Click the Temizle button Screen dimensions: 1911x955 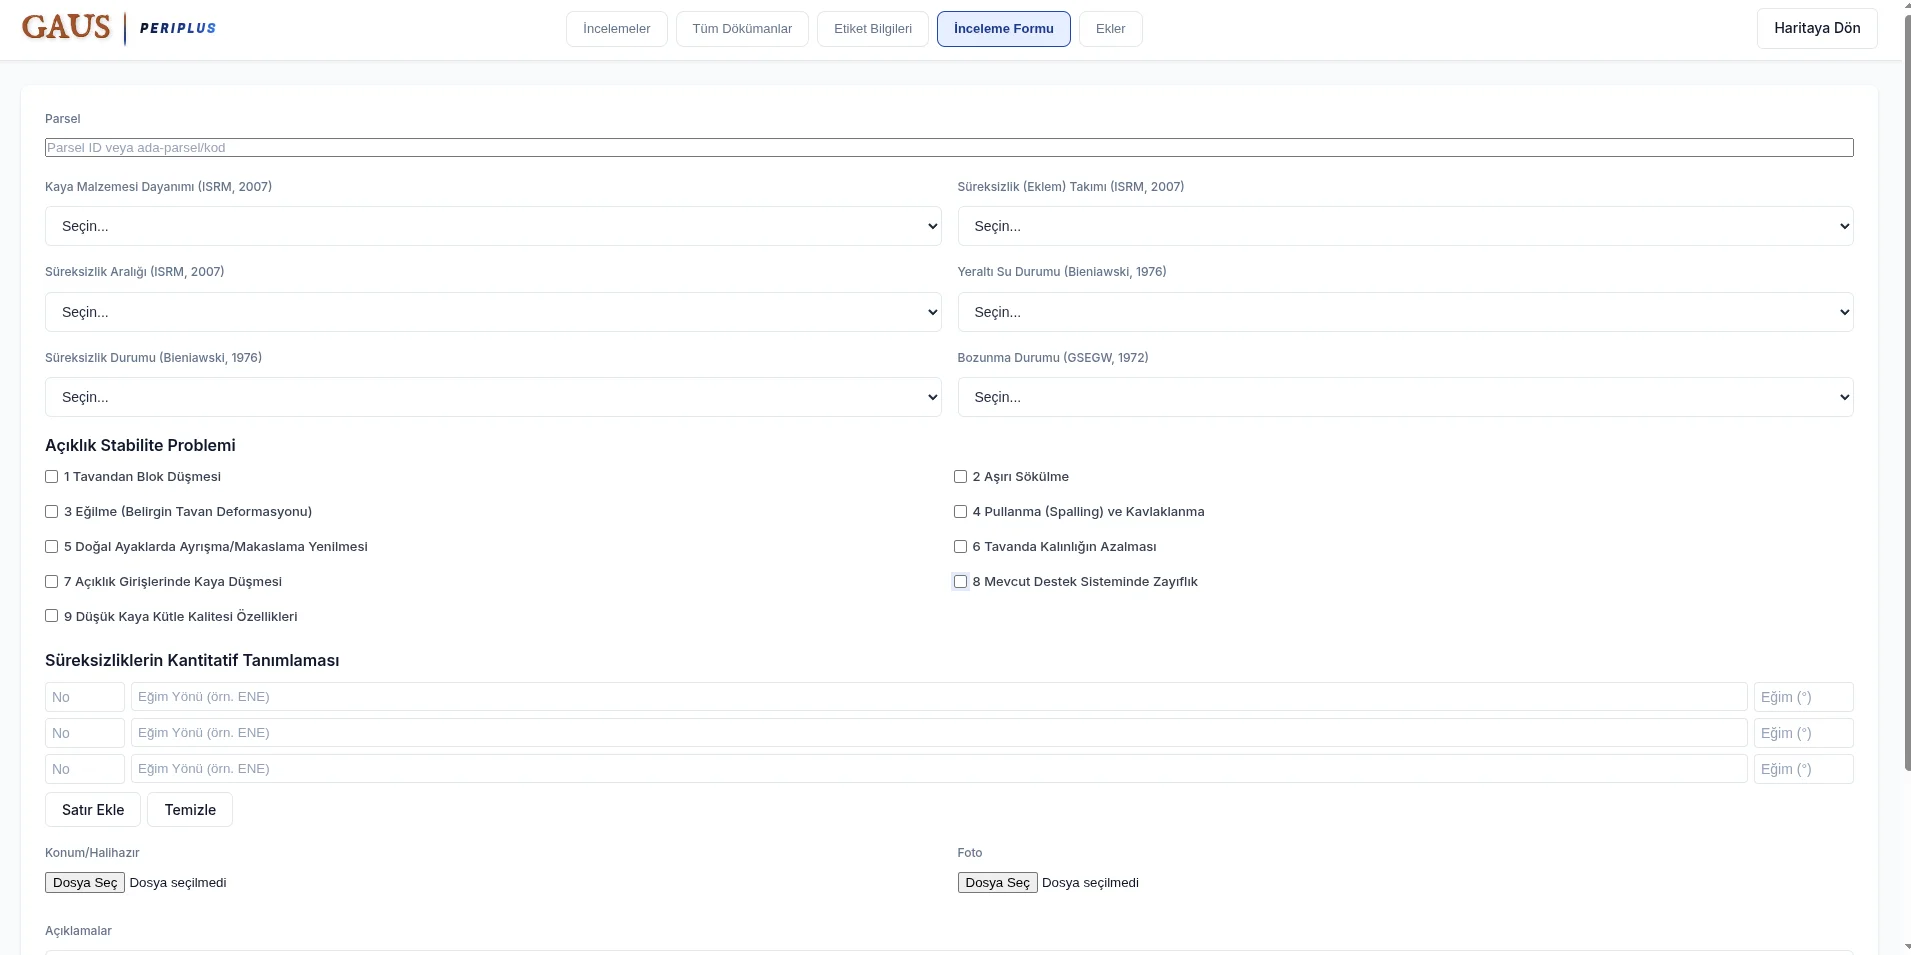[190, 810]
